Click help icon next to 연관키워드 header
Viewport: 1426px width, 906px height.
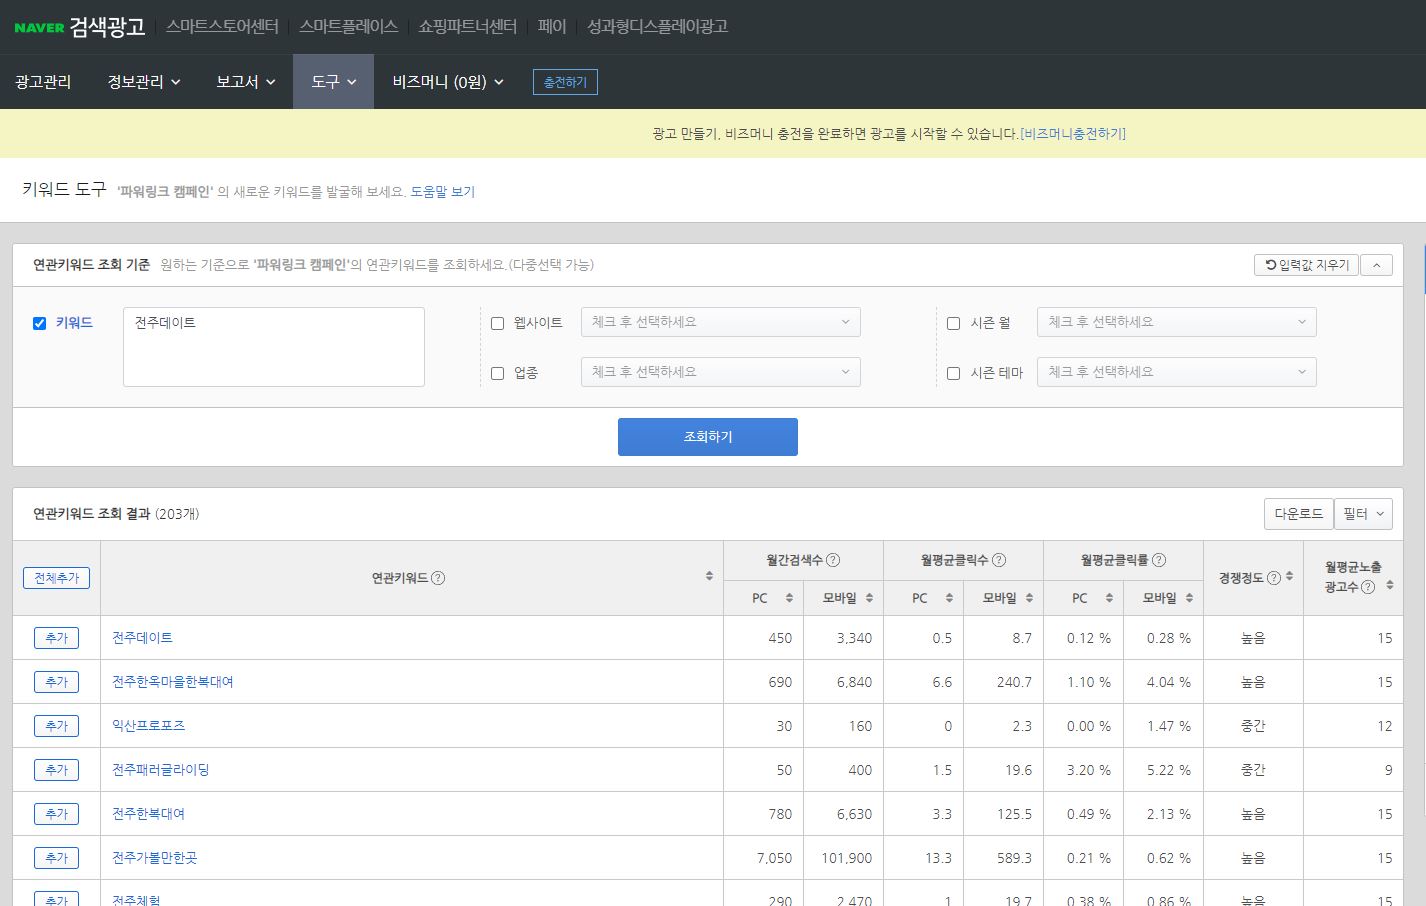438,578
